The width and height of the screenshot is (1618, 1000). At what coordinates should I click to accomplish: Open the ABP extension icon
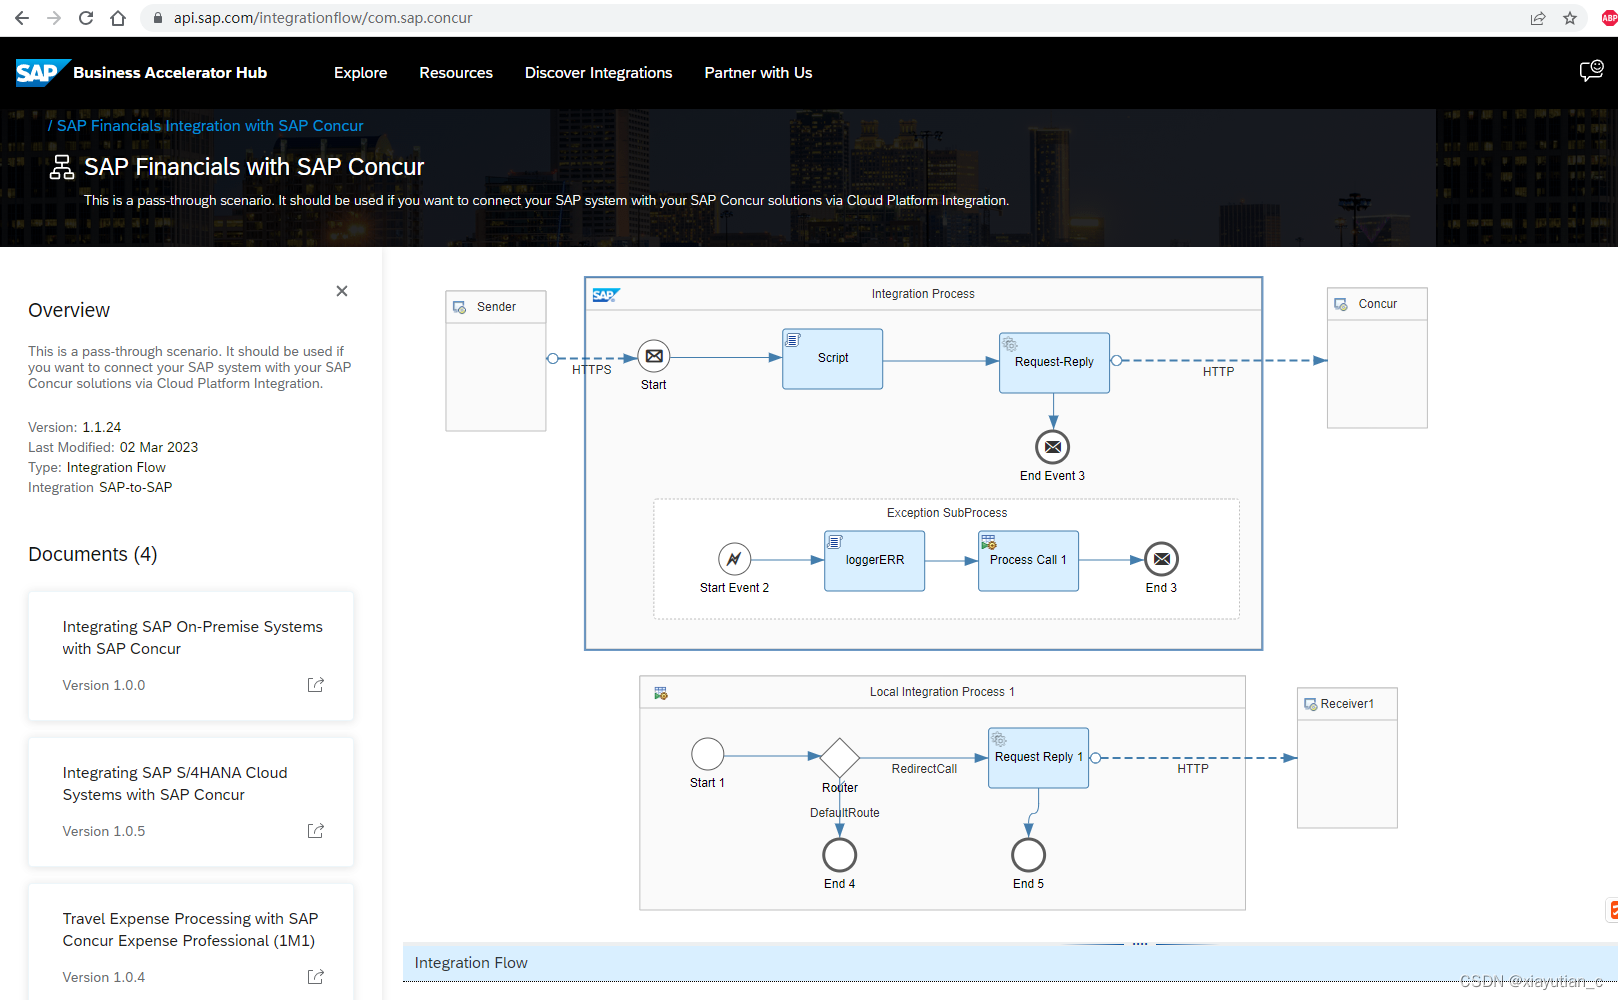point(1609,18)
